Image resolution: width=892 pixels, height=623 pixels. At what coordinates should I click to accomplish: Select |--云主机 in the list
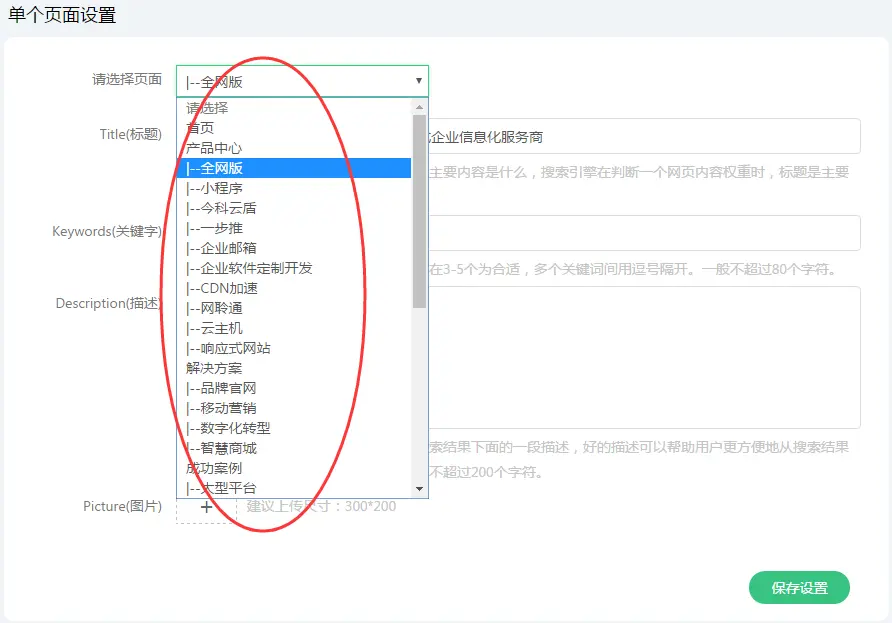pyautogui.click(x=294, y=328)
